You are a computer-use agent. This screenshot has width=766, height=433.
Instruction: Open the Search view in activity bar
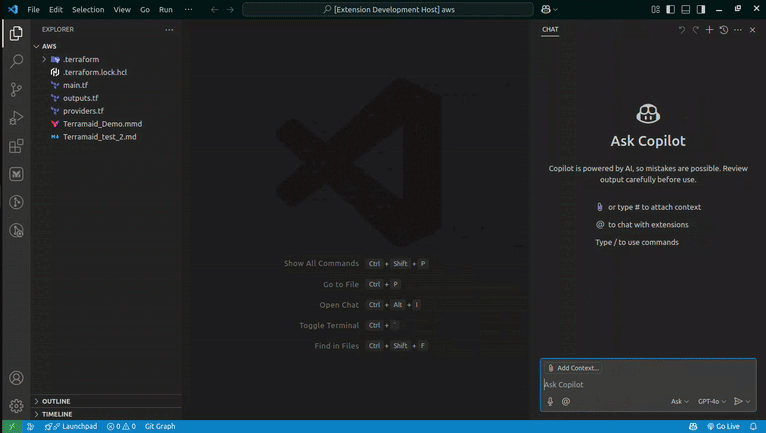(16, 61)
